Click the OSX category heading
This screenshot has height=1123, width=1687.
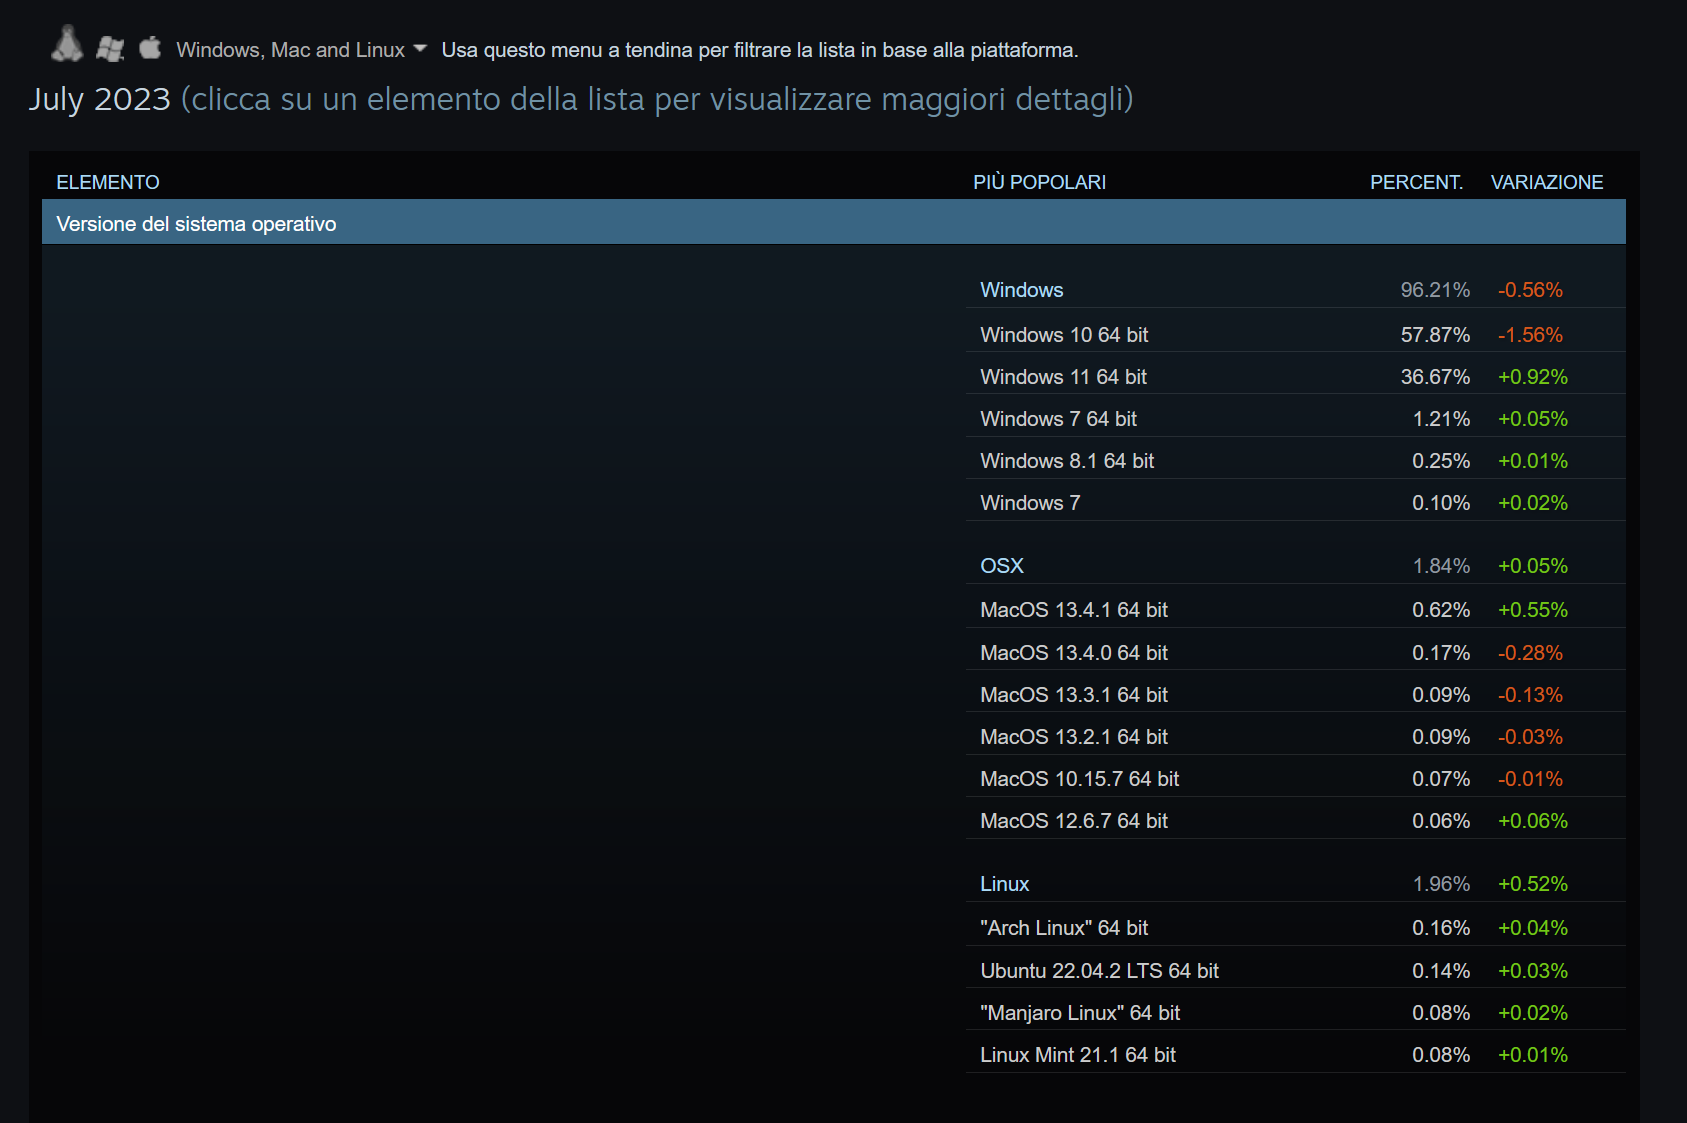click(1002, 566)
